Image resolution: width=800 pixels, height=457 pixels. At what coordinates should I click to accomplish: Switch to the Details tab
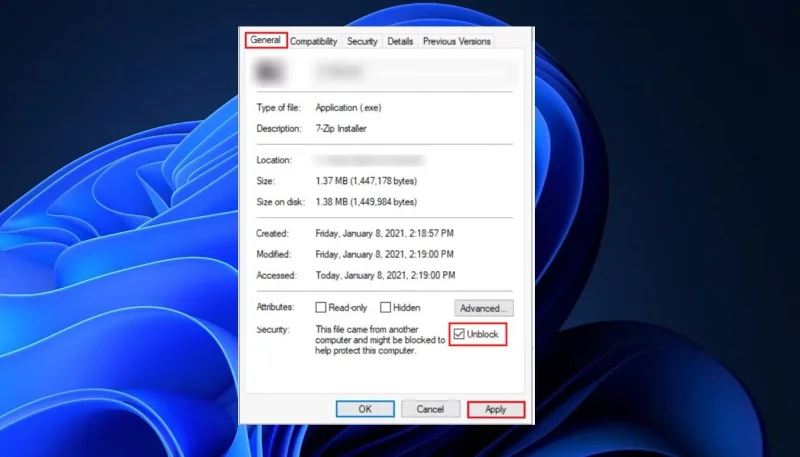tap(400, 42)
